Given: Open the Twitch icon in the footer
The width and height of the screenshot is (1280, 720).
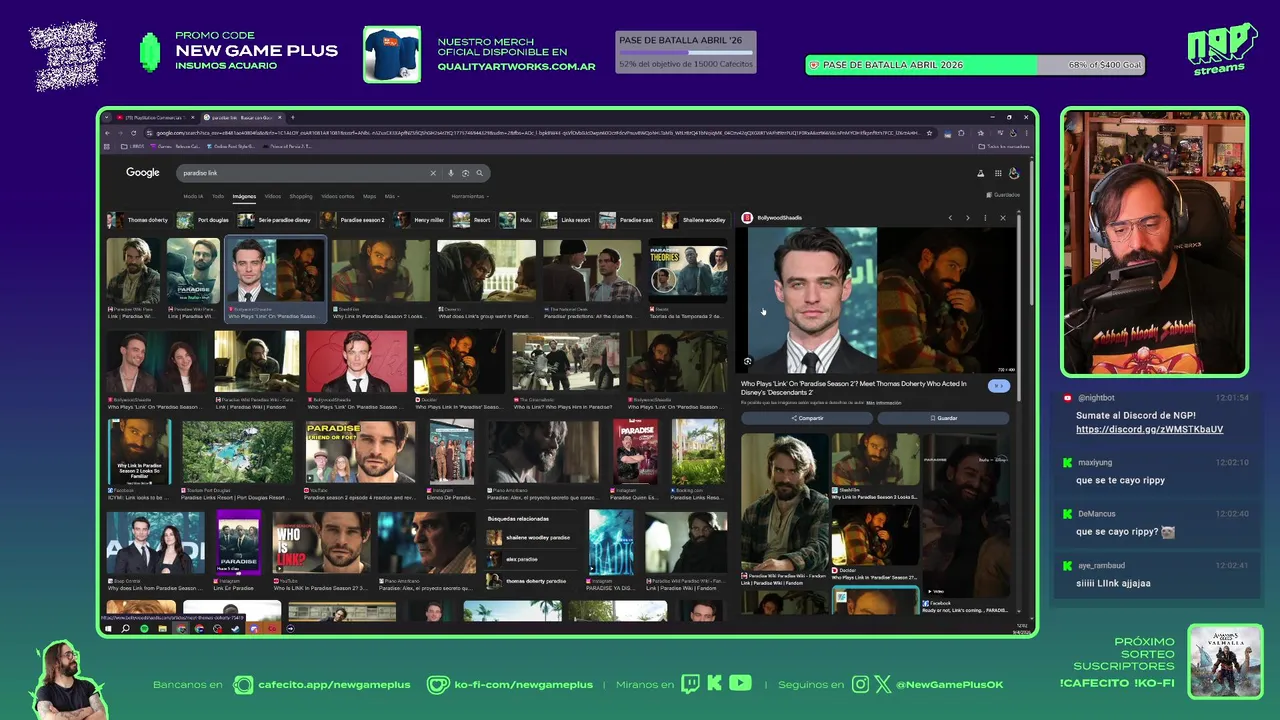Looking at the screenshot, I should (691, 684).
